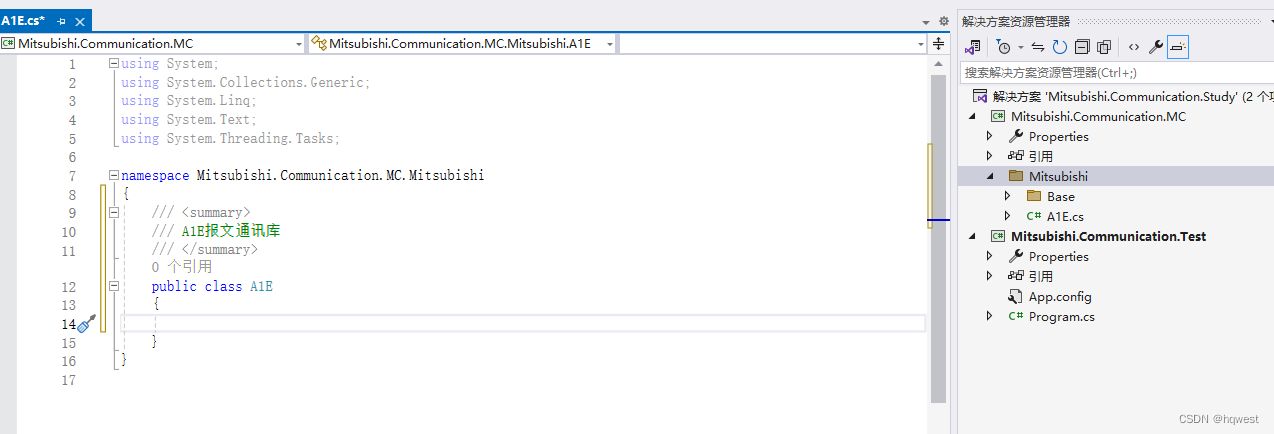Open the pending changes filter dropdown arrow
Viewport: 1274px width, 434px height.
1020,47
